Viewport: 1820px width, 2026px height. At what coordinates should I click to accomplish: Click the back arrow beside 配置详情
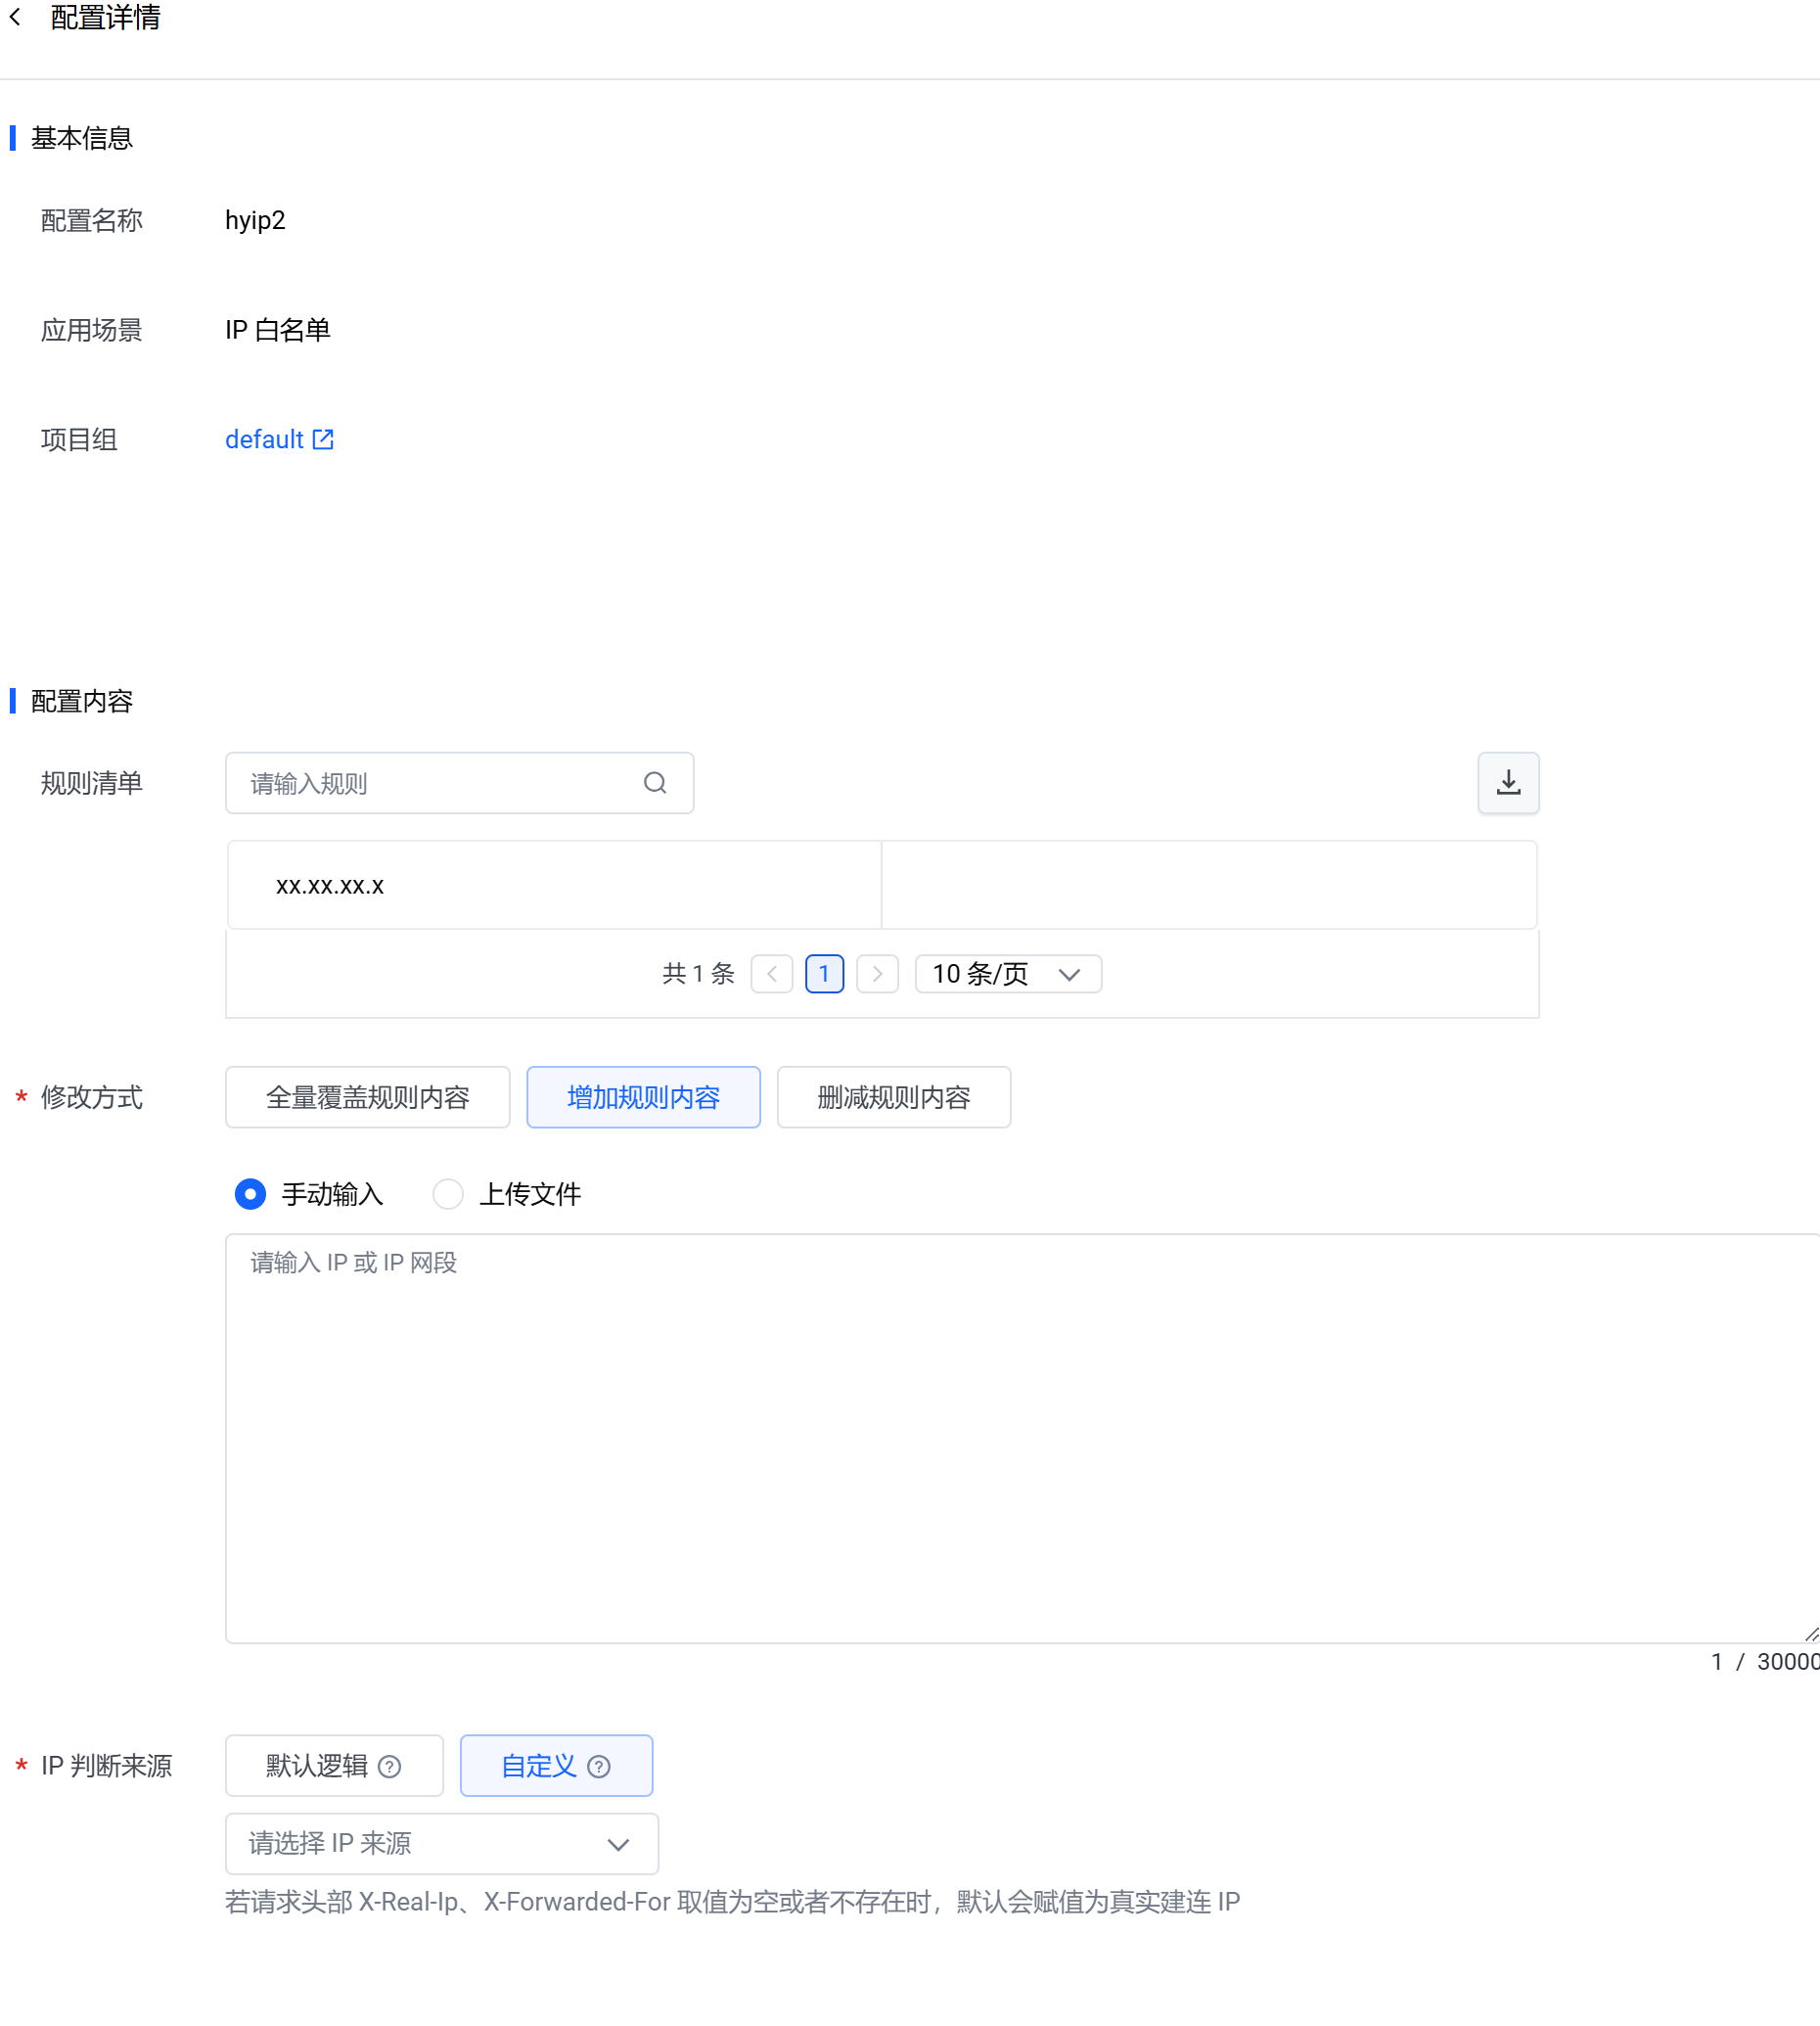click(15, 17)
